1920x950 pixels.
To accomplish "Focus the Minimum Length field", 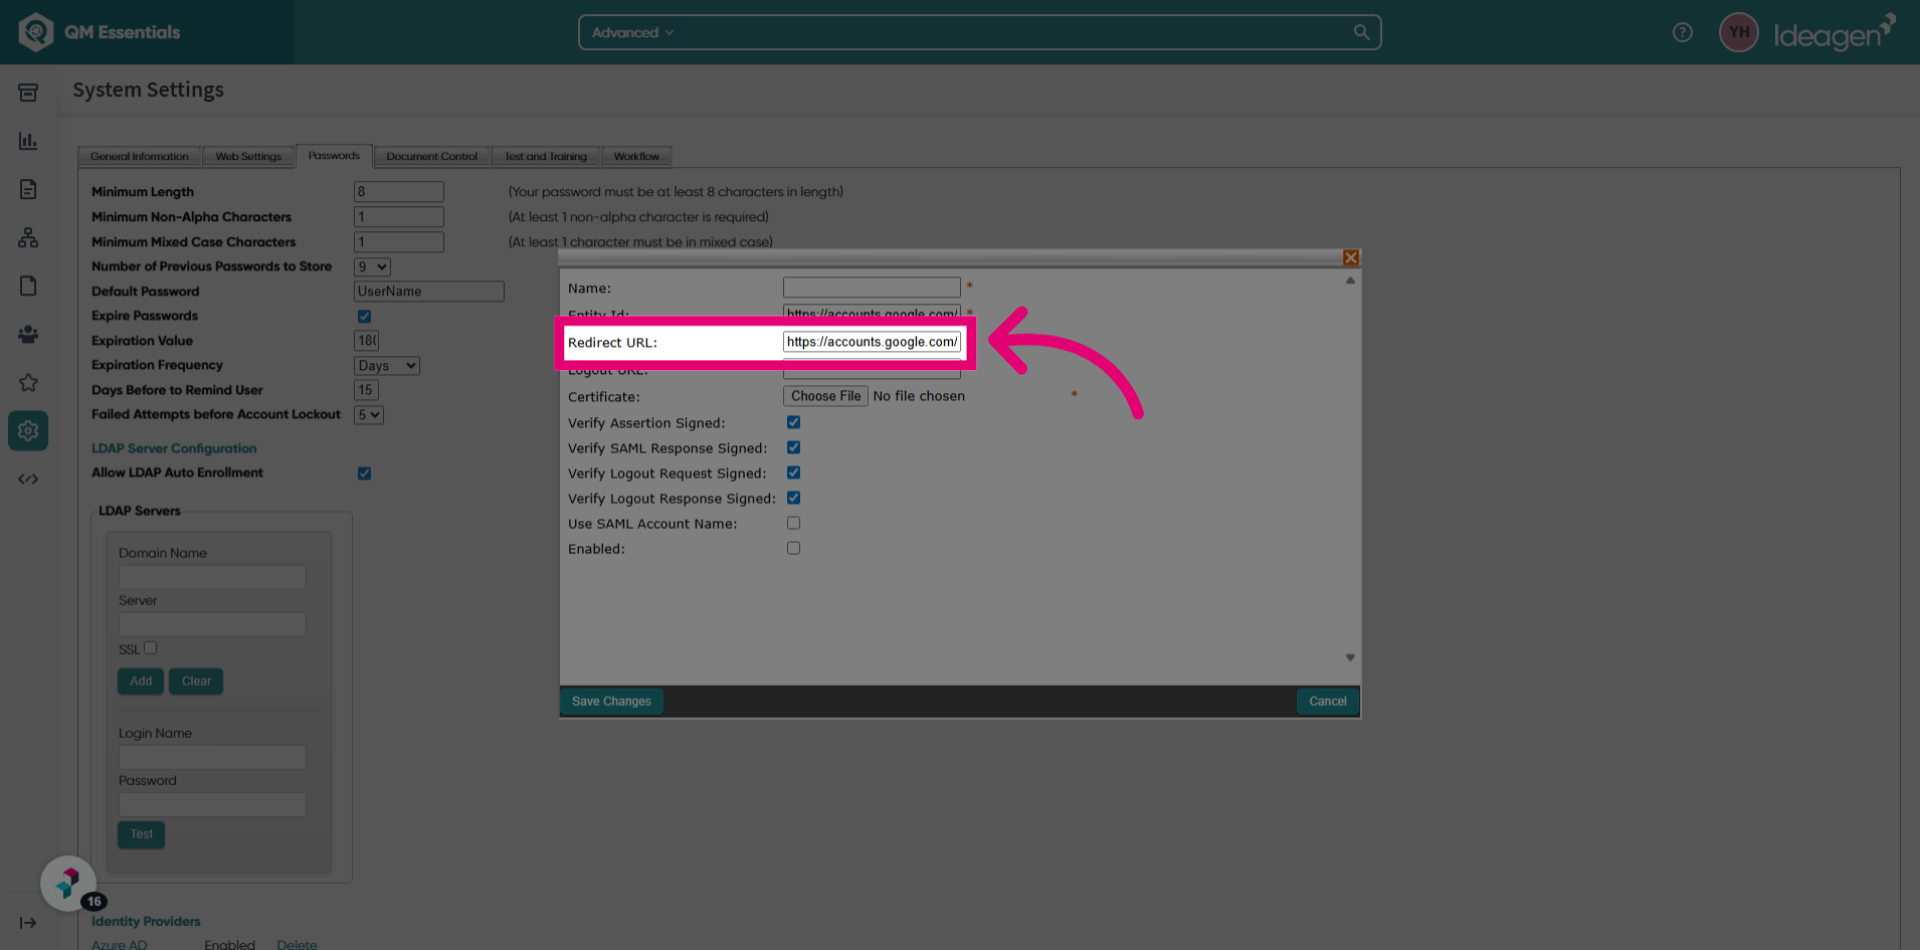I will 398,192.
